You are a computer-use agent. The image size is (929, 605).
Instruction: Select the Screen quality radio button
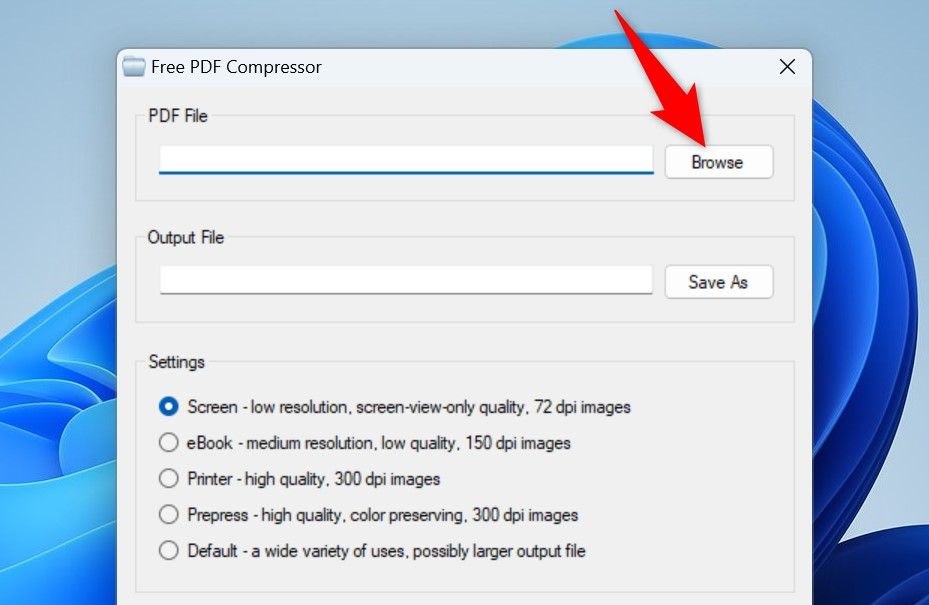click(168, 407)
